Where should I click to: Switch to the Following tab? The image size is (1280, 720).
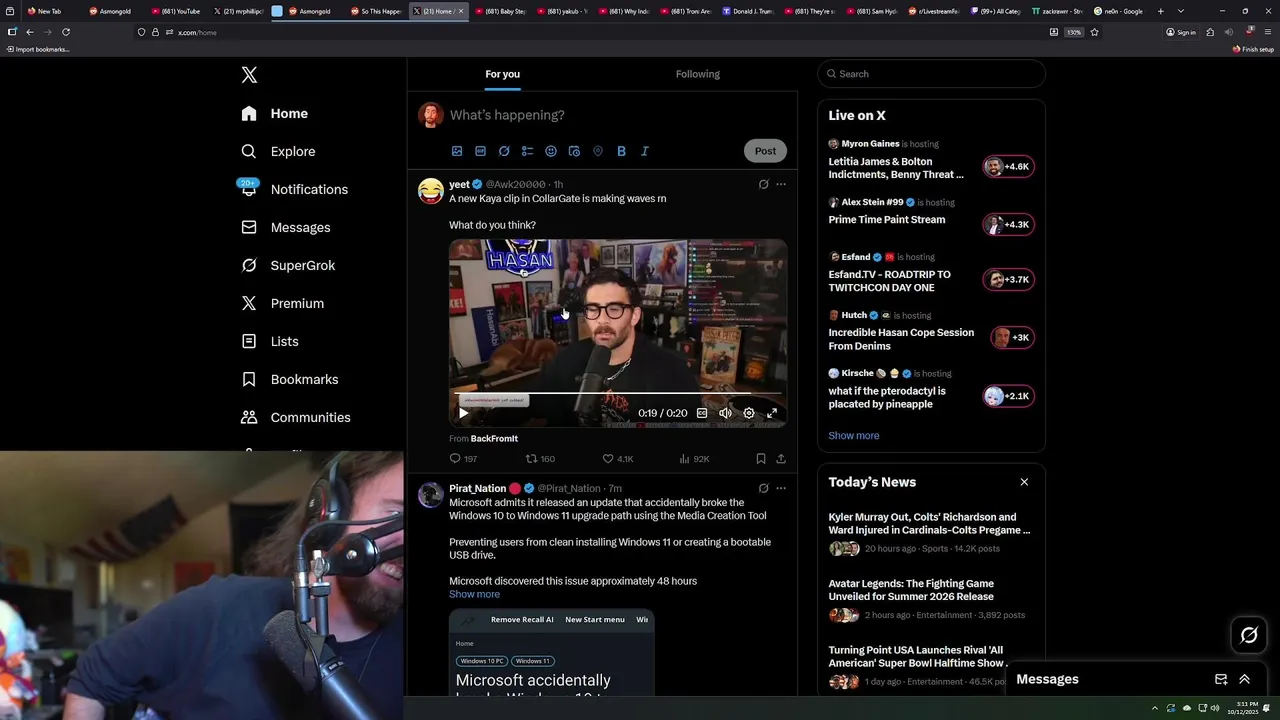[697, 74]
